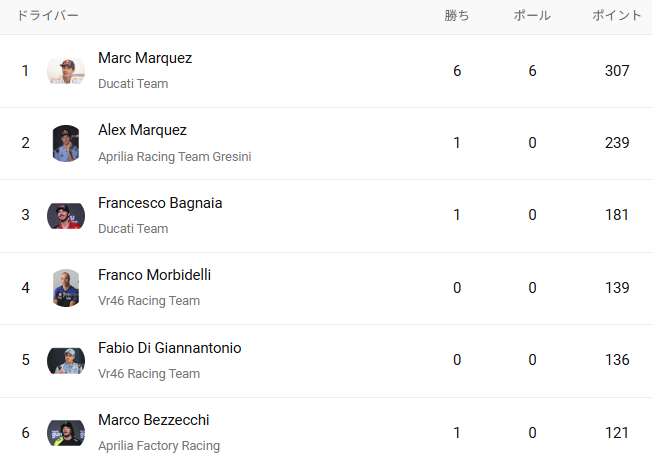This screenshot has height=459, width=652.
Task: Open Franco Morbidelli's name link
Action: tap(154, 275)
